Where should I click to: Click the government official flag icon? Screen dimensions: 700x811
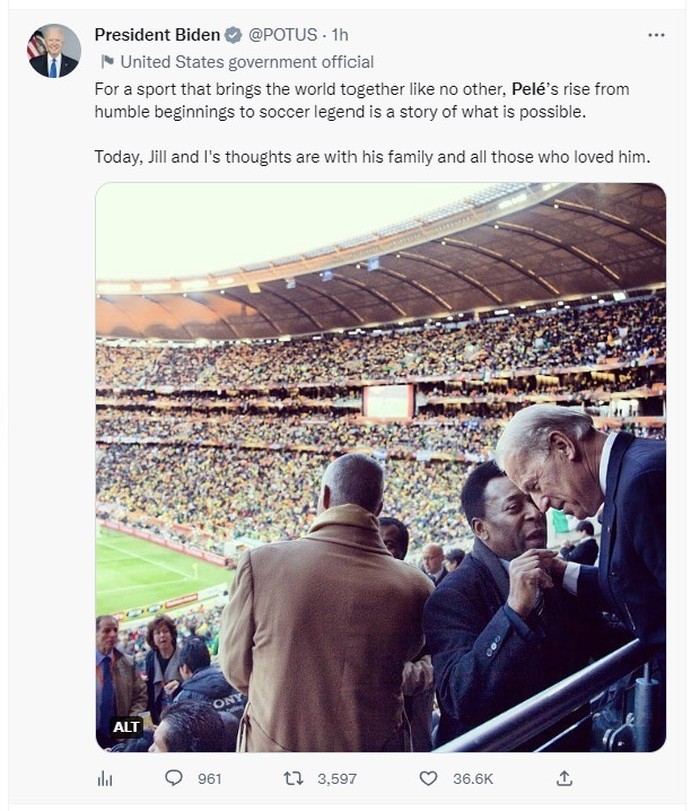point(106,61)
